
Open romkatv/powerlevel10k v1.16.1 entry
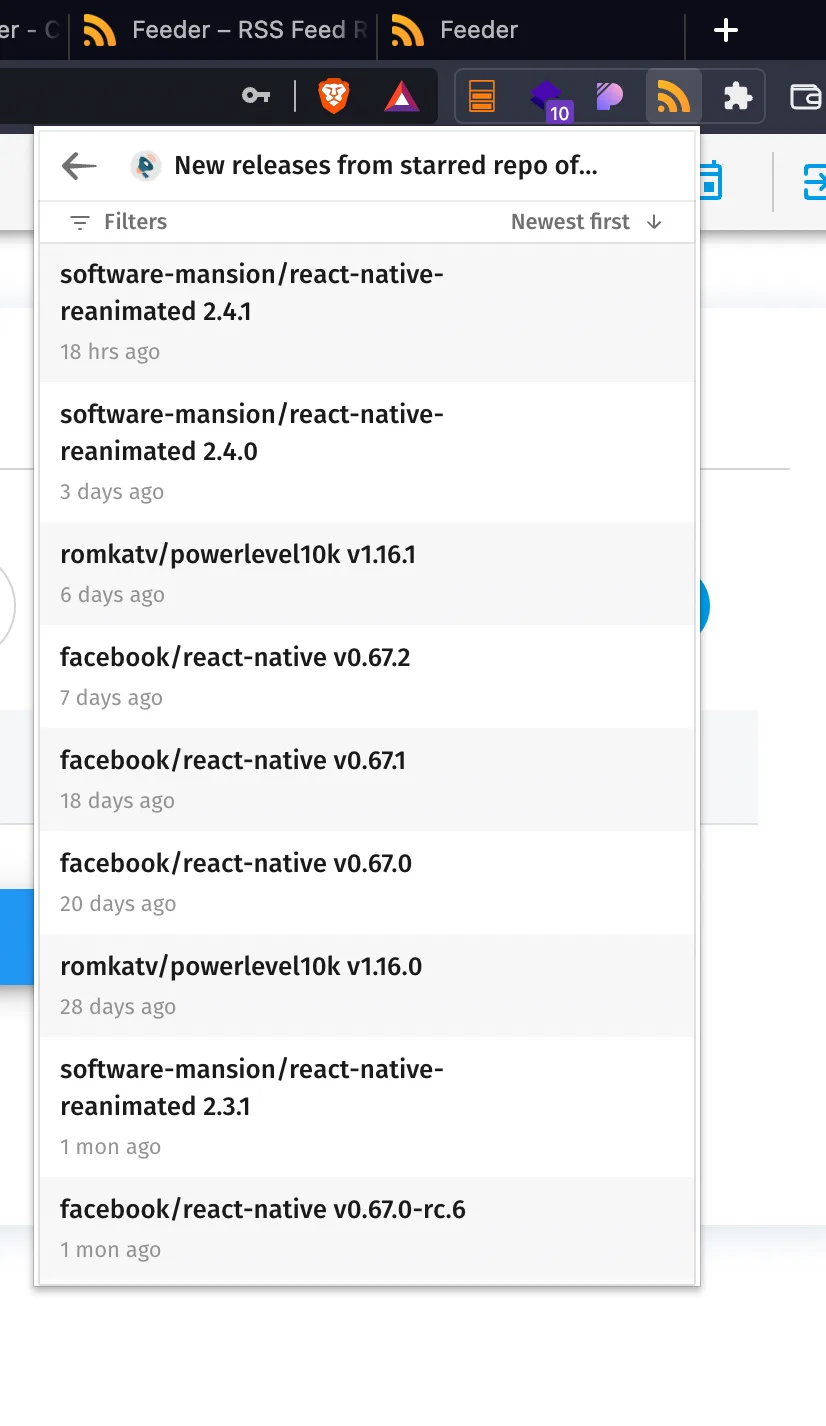pos(367,573)
